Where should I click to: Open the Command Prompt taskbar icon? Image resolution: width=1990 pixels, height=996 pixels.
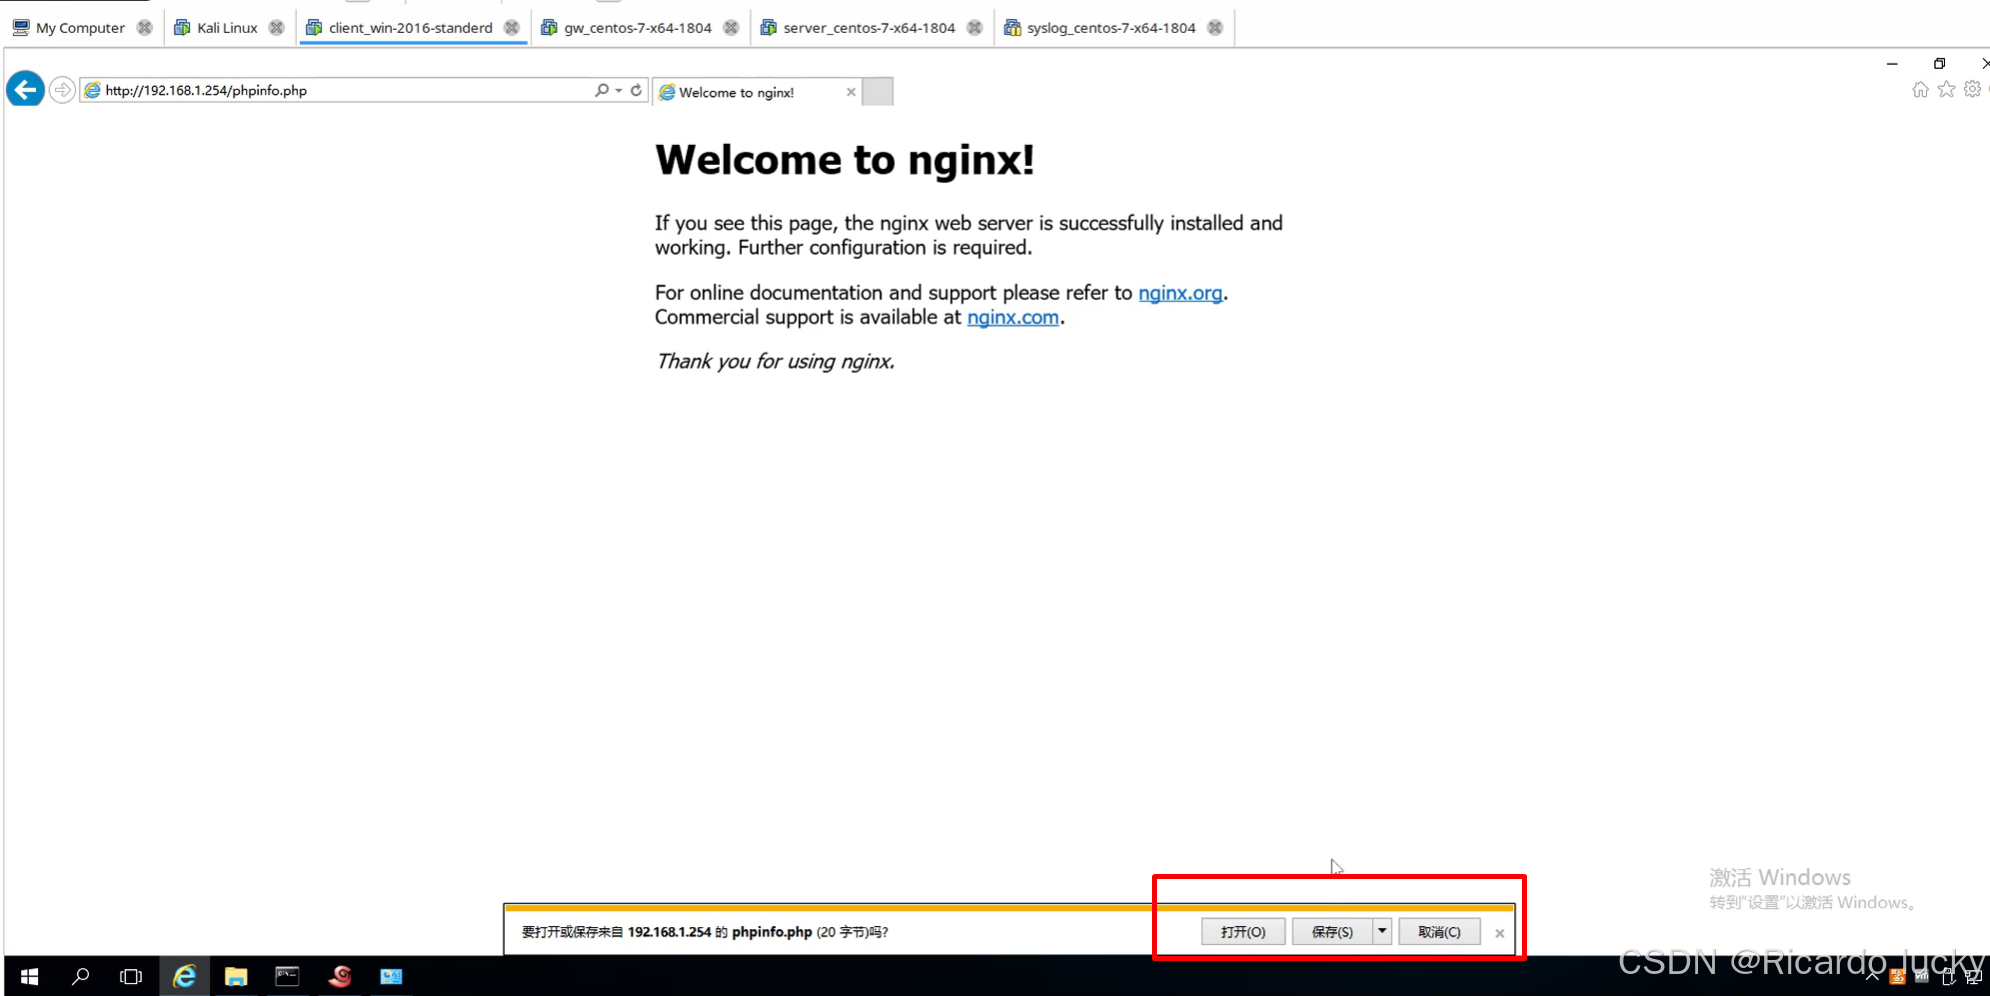(x=288, y=976)
